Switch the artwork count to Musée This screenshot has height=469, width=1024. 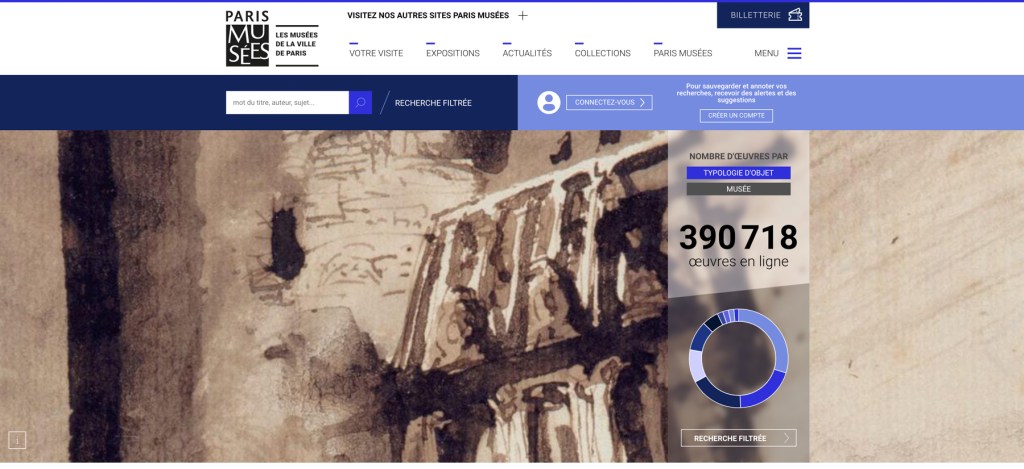tap(738, 189)
